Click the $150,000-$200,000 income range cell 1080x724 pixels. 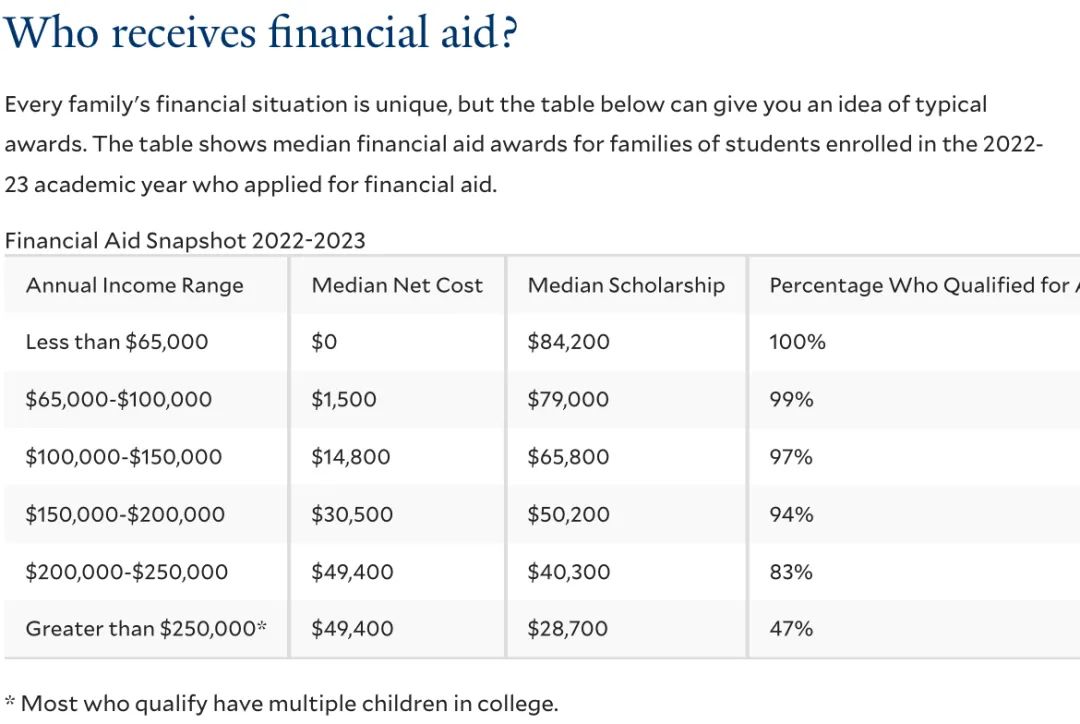click(125, 515)
